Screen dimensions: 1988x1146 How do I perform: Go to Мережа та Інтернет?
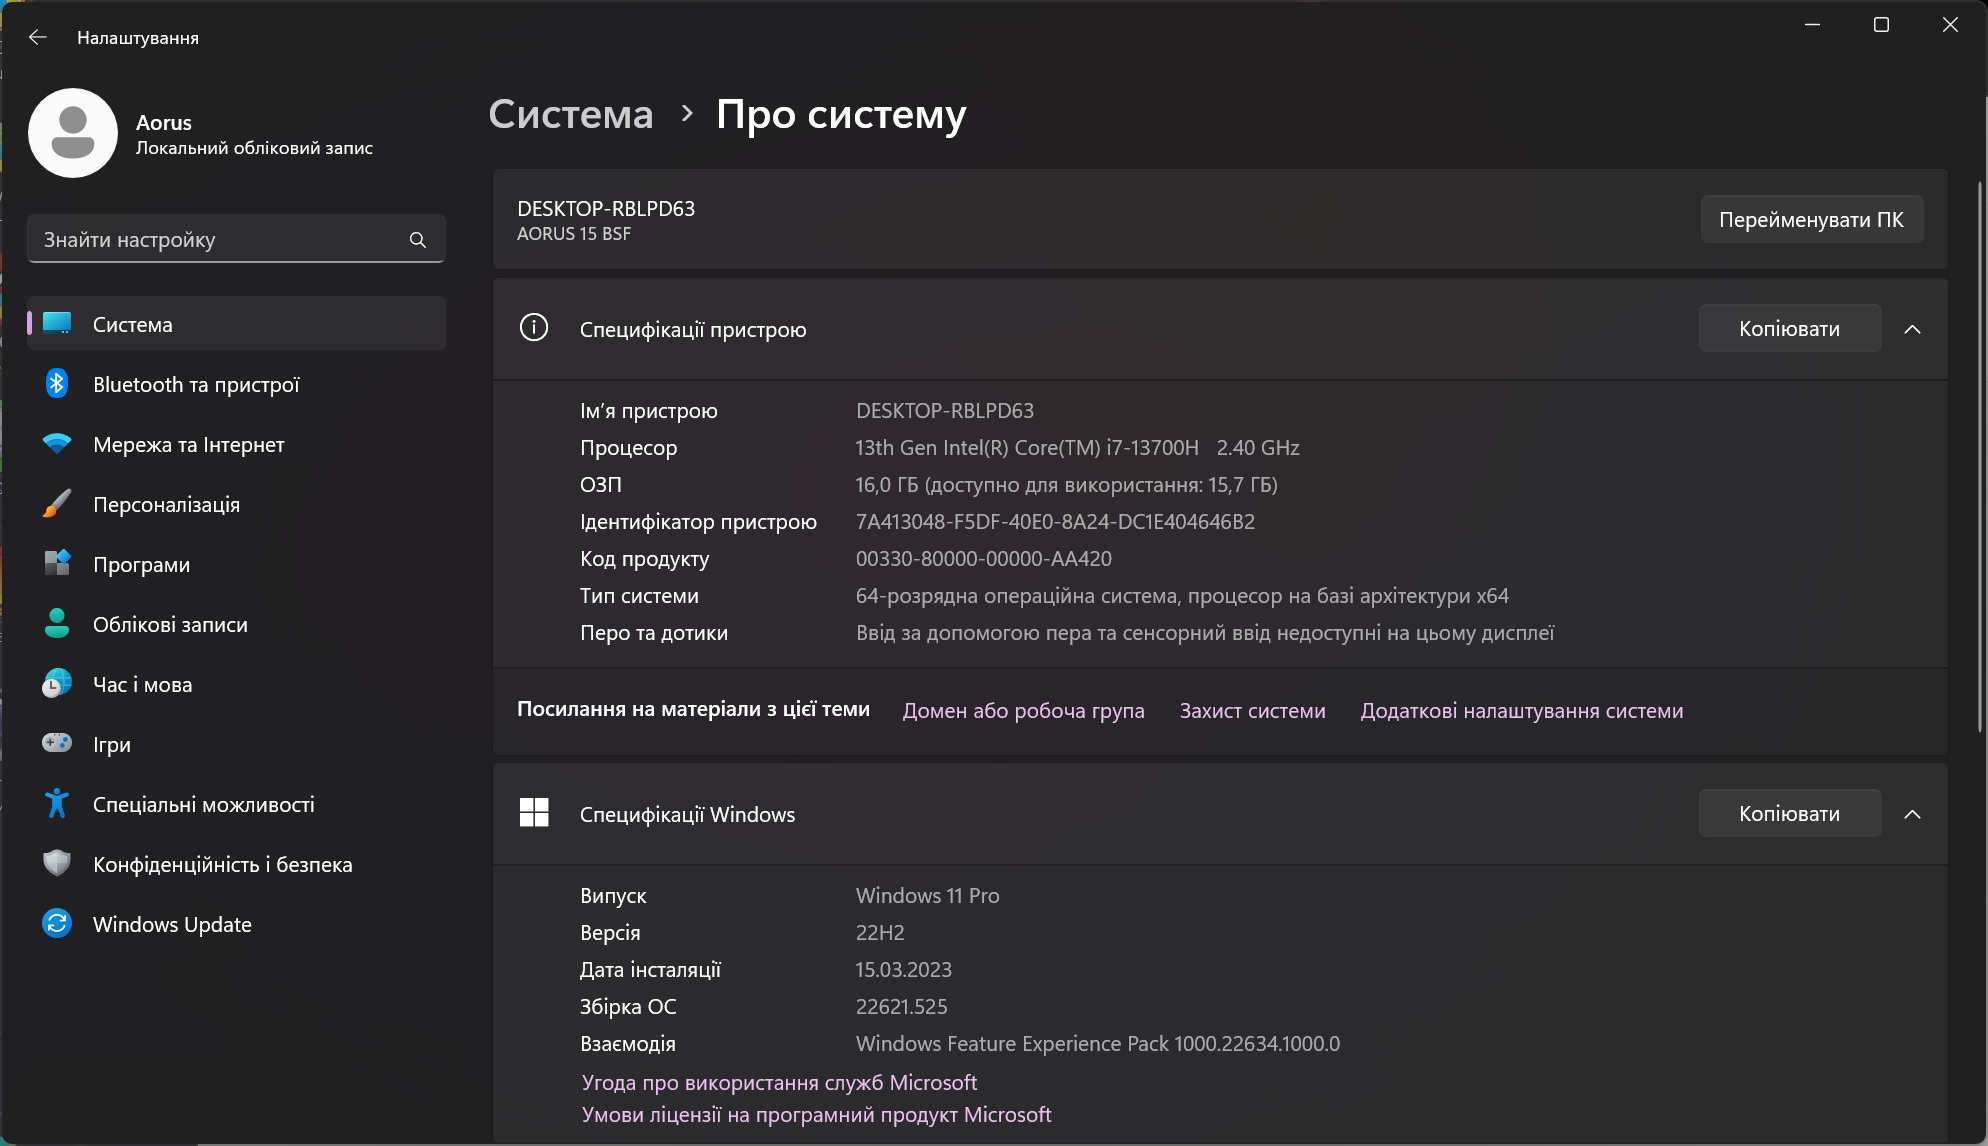pyautogui.click(x=236, y=444)
